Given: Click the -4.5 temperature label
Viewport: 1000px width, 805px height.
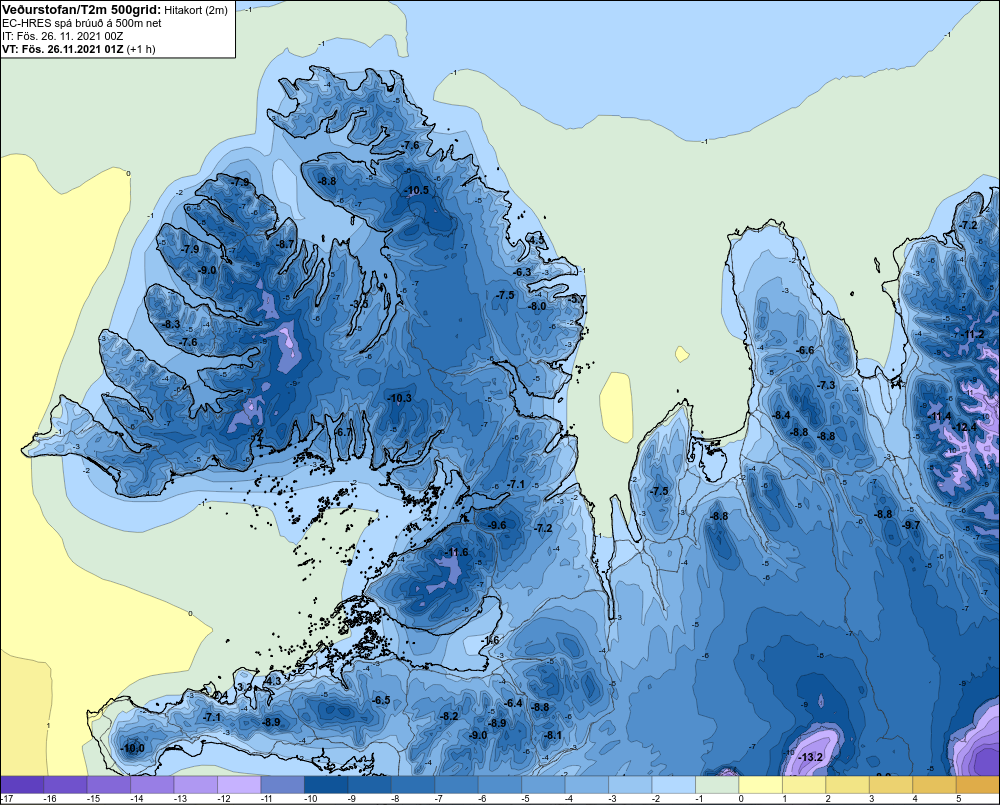Looking at the screenshot, I should [x=536, y=240].
